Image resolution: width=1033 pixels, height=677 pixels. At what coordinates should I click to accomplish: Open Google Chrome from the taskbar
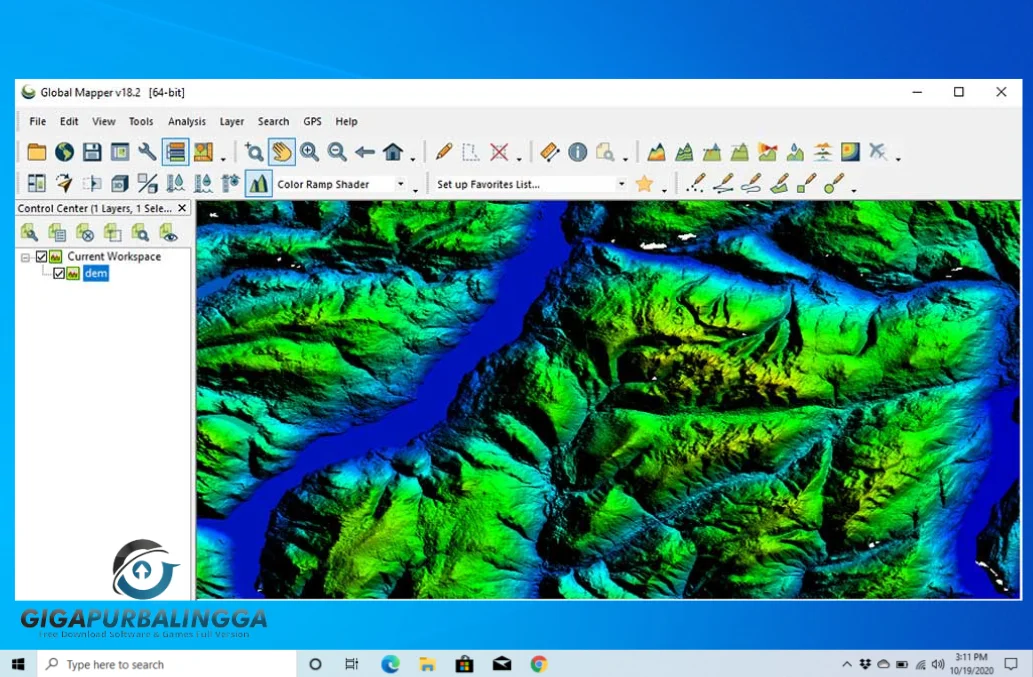(x=539, y=664)
